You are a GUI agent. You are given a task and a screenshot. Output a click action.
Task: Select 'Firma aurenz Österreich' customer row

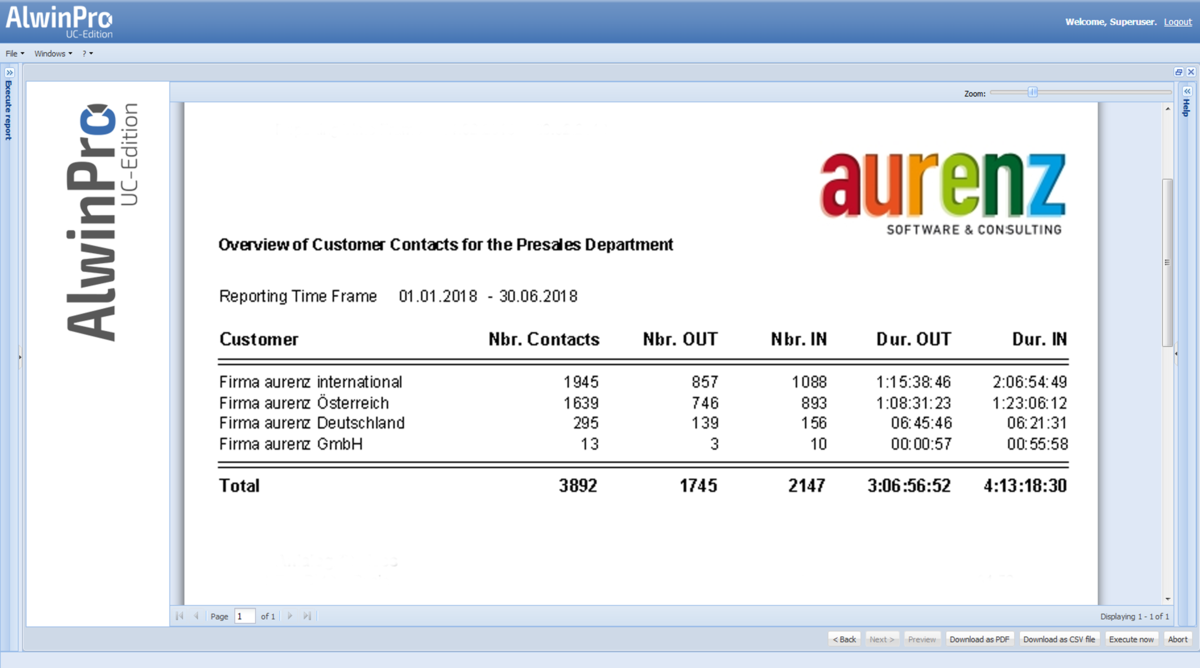(x=643, y=403)
